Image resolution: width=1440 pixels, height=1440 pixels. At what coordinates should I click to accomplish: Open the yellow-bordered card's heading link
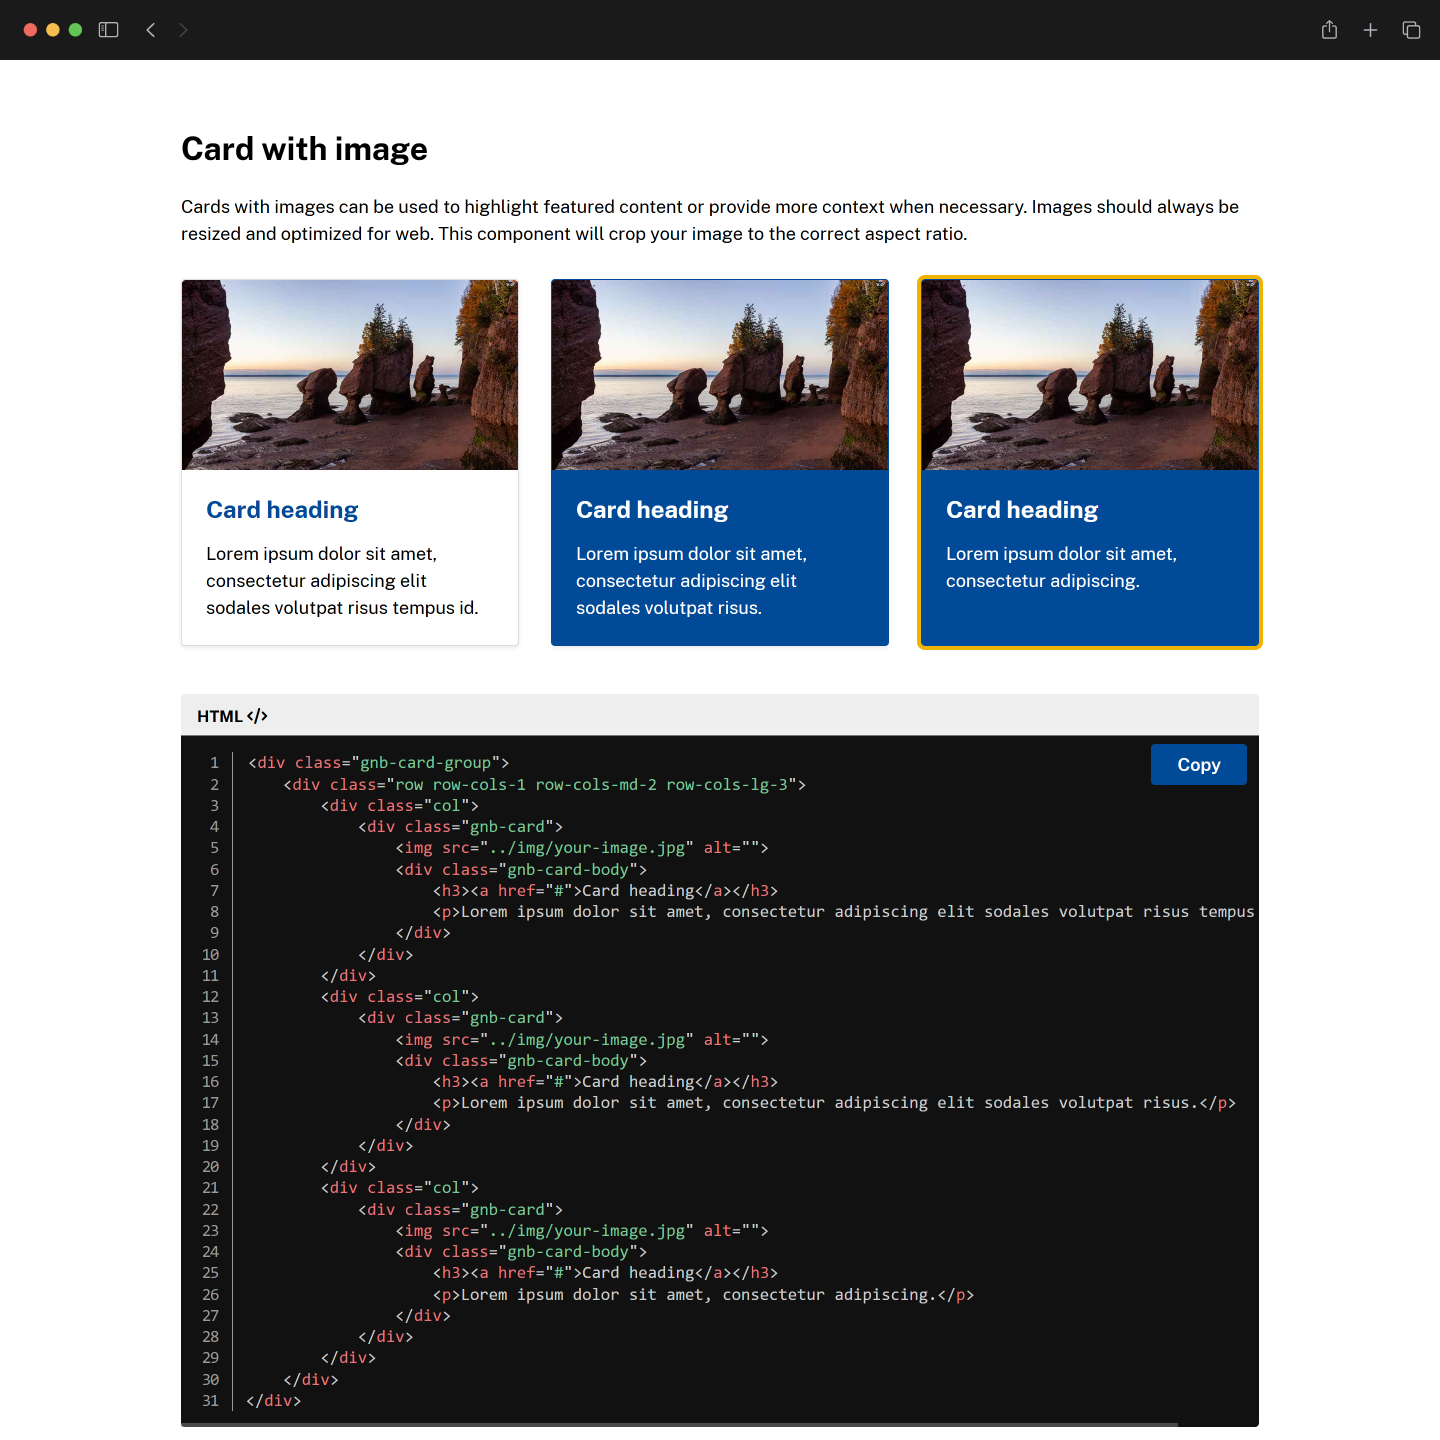click(x=1022, y=509)
